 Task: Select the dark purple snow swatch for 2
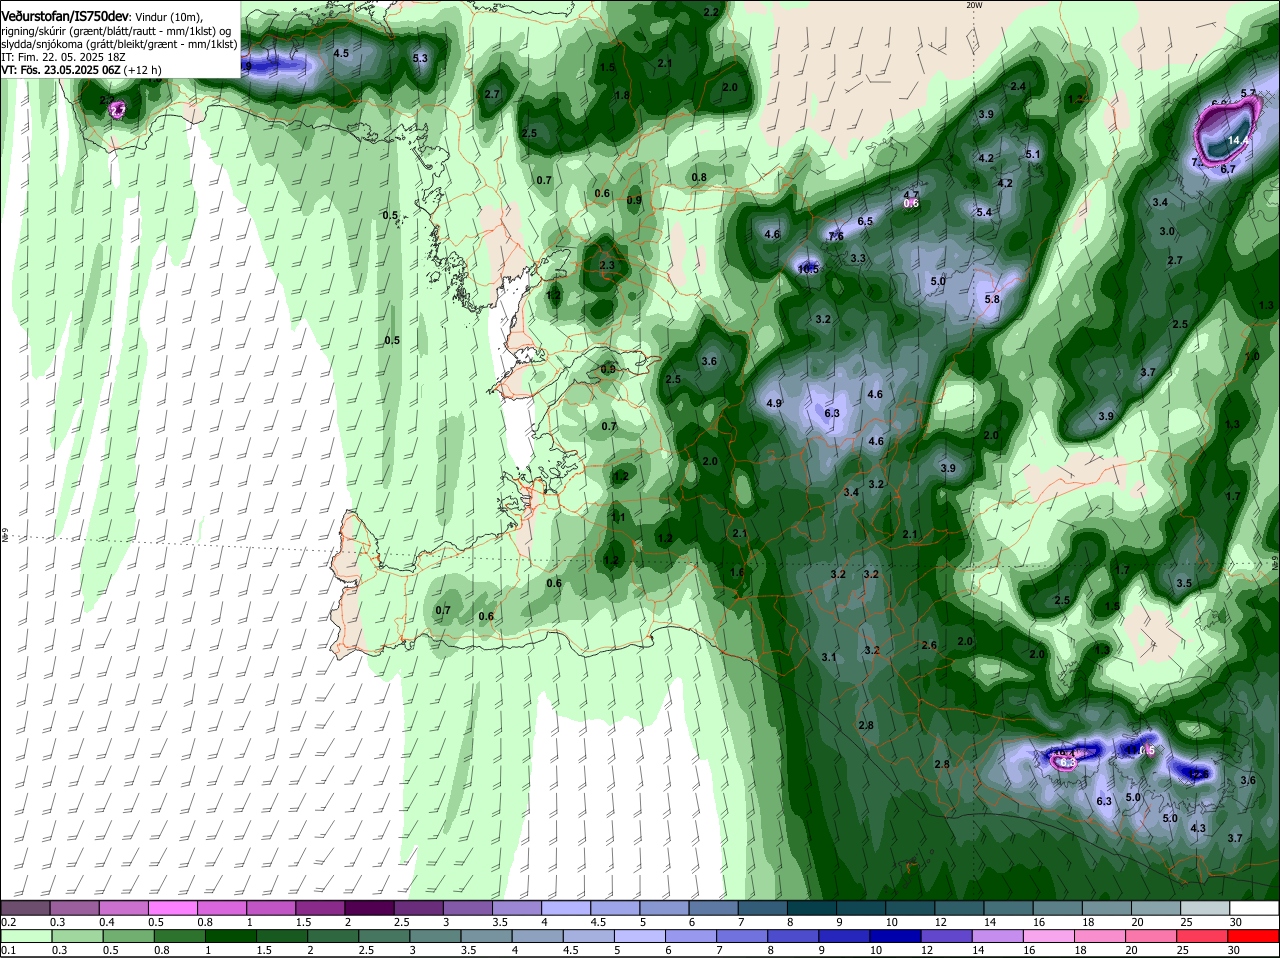pyautogui.click(x=371, y=908)
